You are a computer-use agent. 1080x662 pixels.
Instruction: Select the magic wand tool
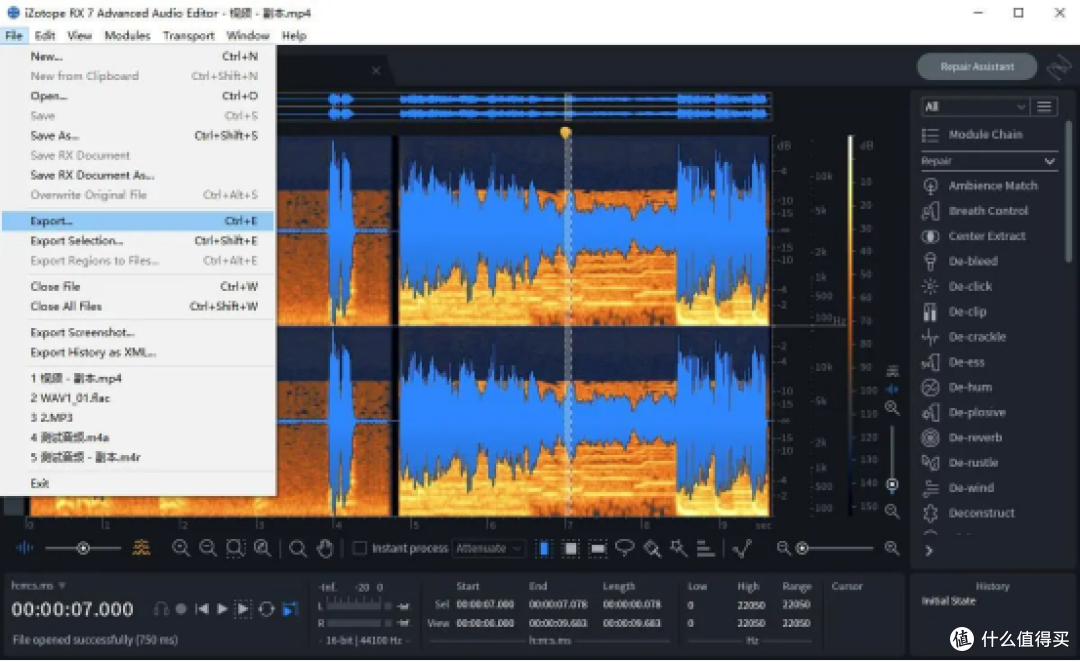click(x=678, y=548)
